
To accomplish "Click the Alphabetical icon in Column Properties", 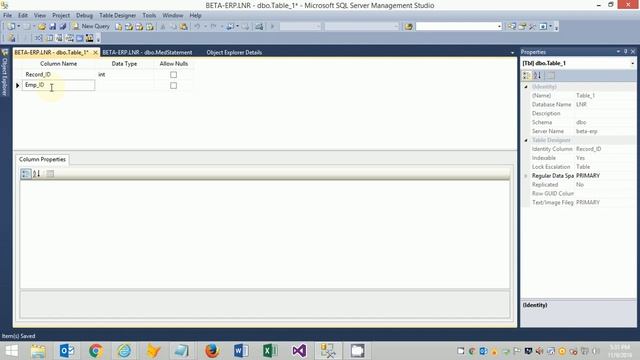I will [x=36, y=174].
